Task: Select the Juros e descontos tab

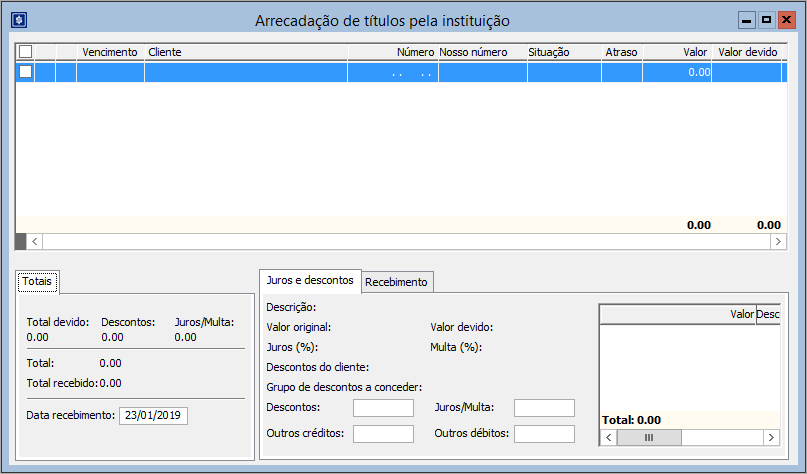Action: [x=310, y=281]
